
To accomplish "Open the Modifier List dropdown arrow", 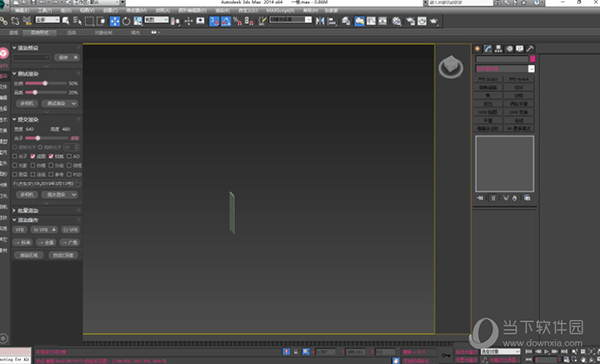I will pyautogui.click(x=531, y=69).
